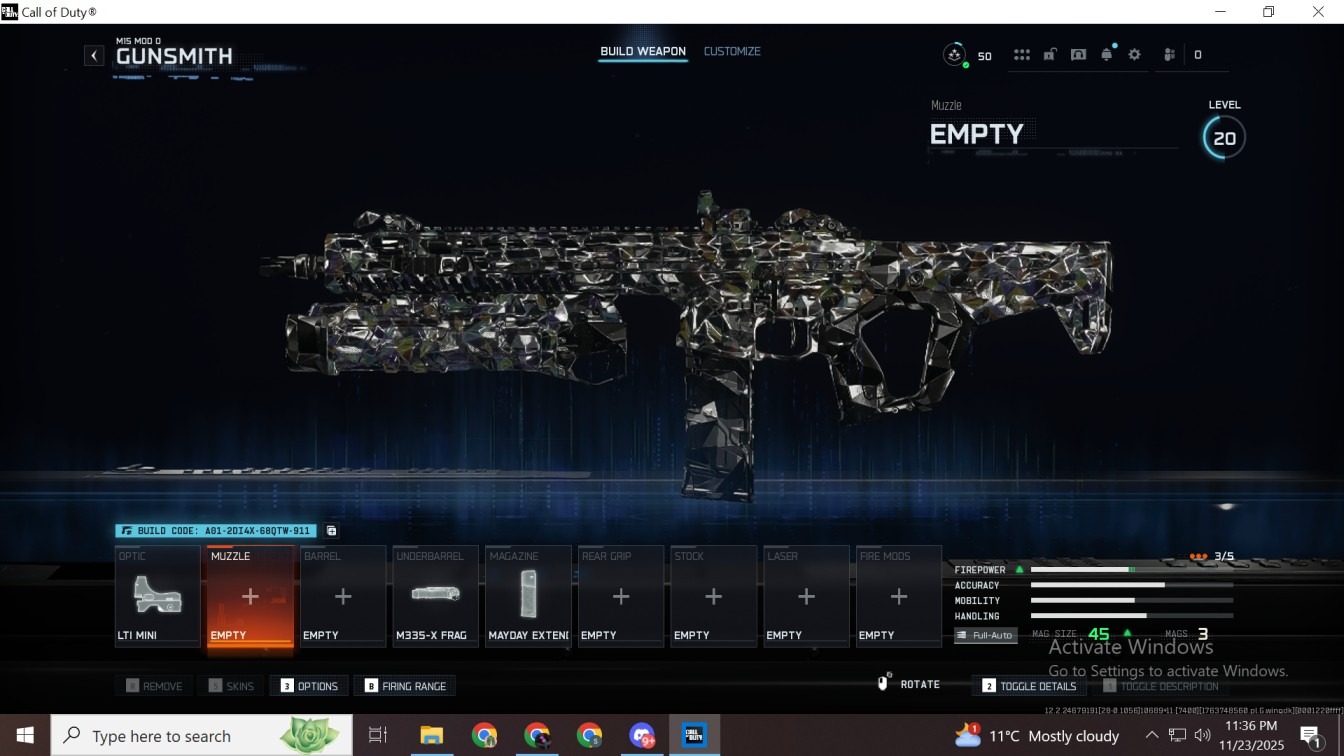Open the social friends icon
Viewport: 1344px width, 756px height.
(1169, 55)
